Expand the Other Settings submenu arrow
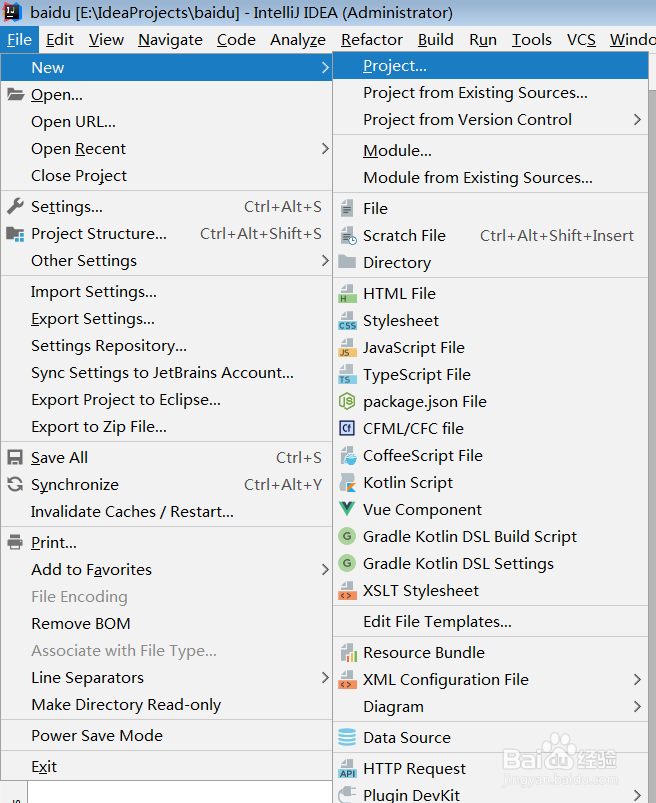The width and height of the screenshot is (656, 803). 325,261
